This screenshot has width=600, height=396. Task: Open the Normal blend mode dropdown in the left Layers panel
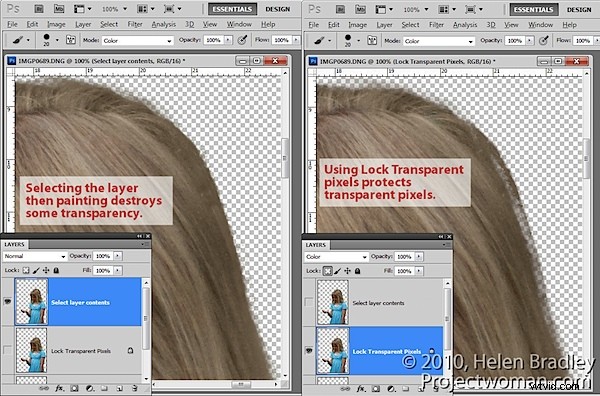(35, 256)
